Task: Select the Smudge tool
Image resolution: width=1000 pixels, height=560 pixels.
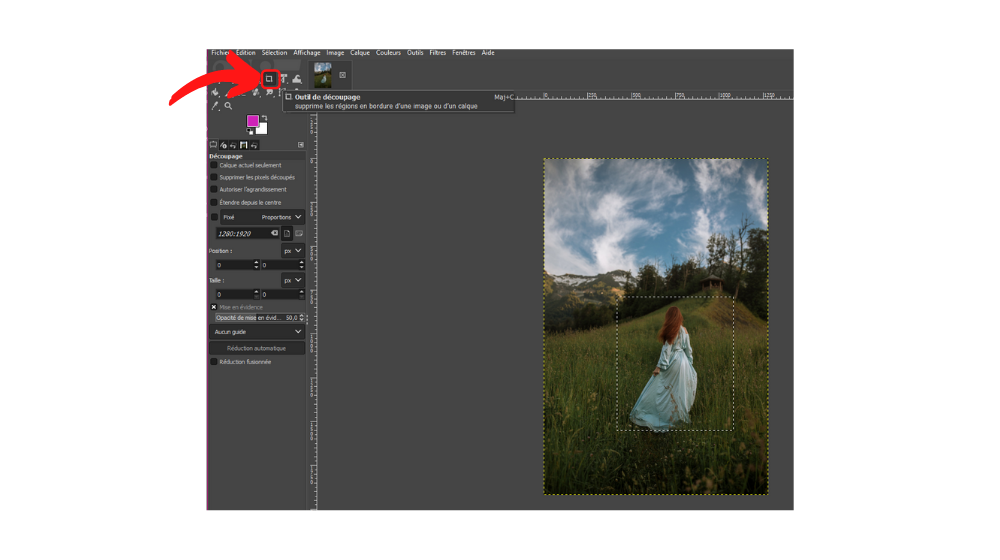Action: click(270, 92)
